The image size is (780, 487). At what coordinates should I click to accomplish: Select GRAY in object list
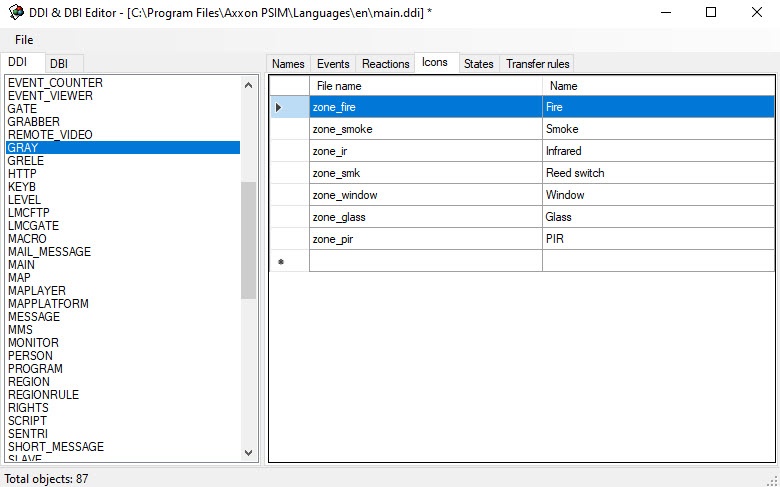click(123, 148)
